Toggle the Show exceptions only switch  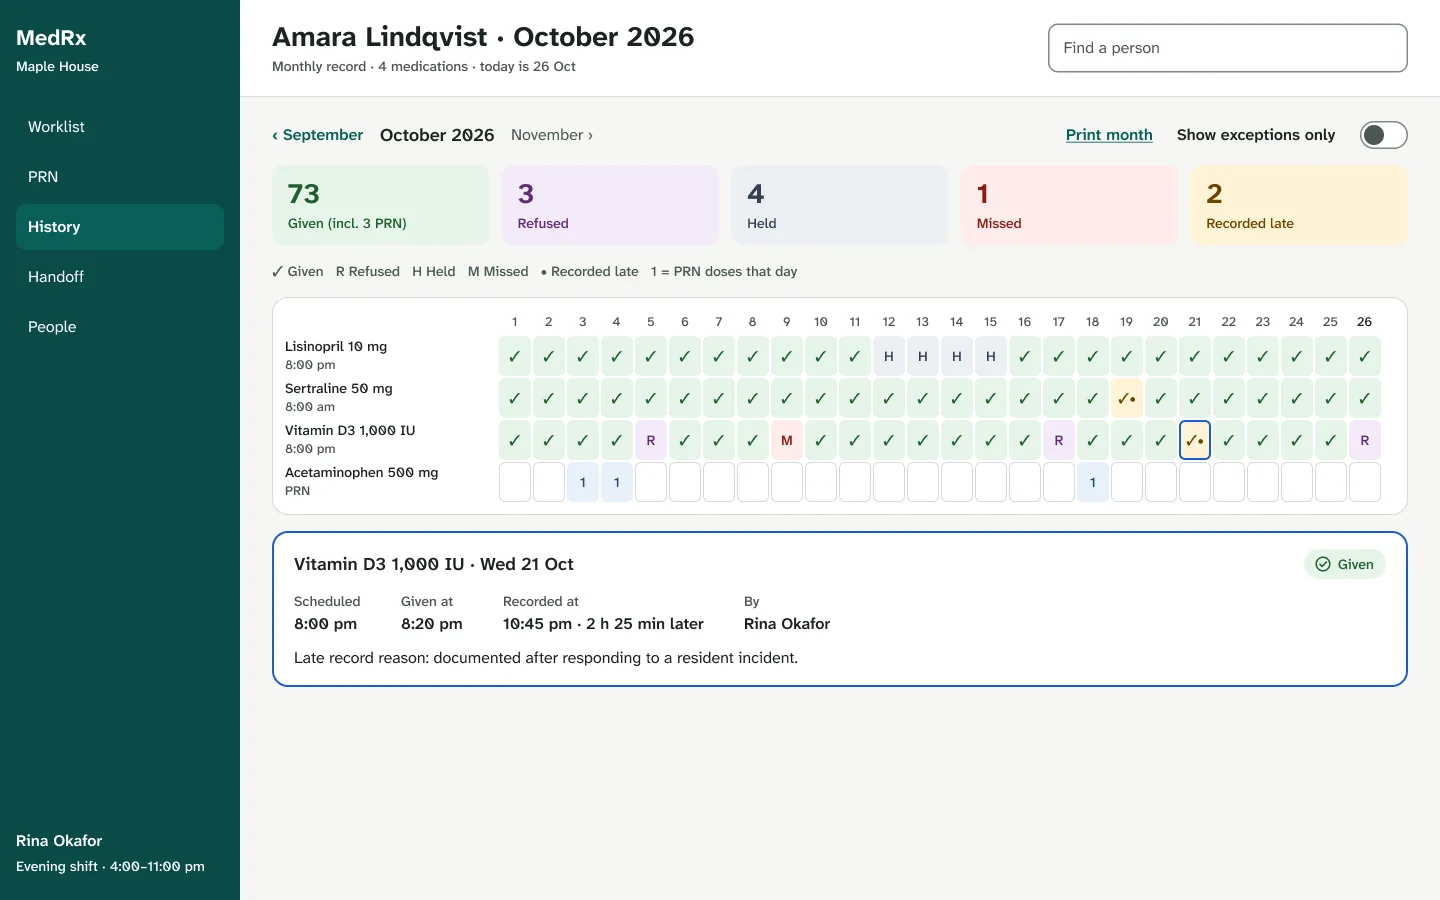(1383, 135)
